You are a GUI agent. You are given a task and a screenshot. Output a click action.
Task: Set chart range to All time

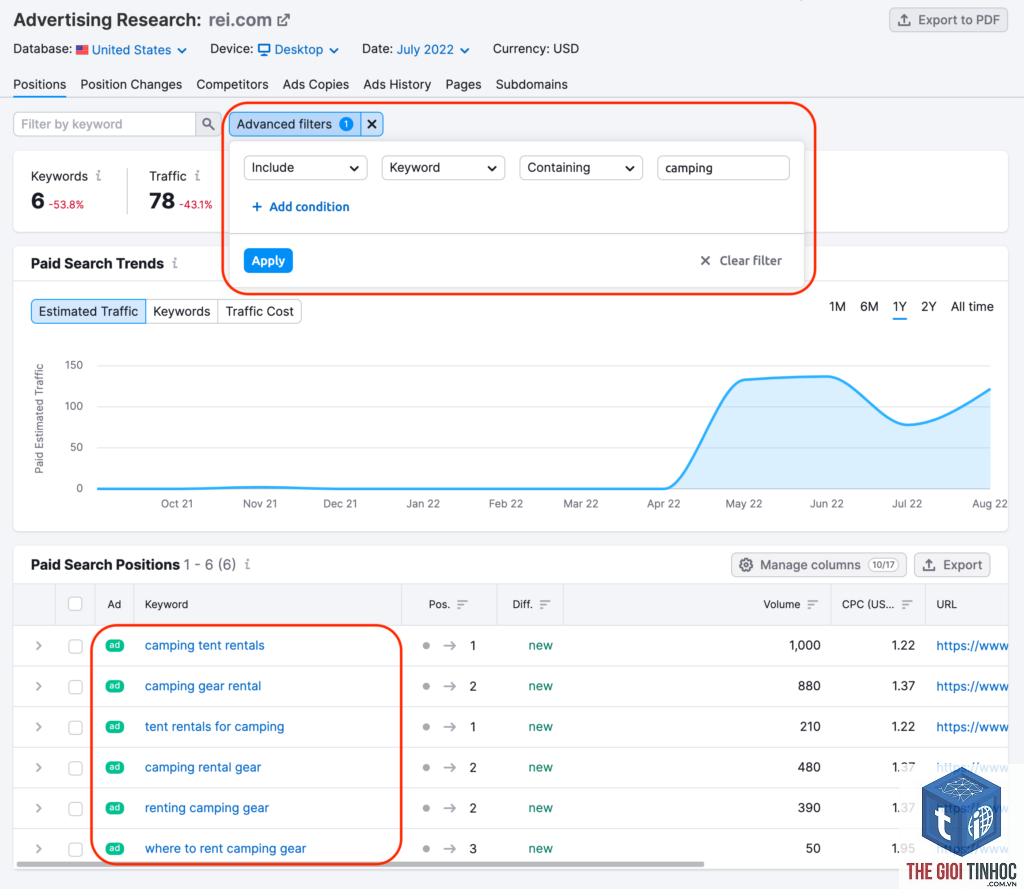click(972, 306)
